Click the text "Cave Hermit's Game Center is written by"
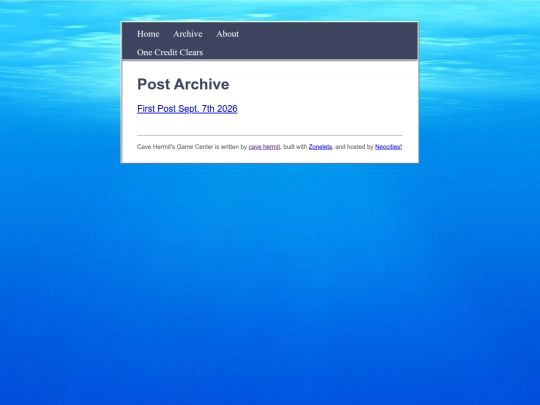540x405 pixels. click(x=192, y=147)
